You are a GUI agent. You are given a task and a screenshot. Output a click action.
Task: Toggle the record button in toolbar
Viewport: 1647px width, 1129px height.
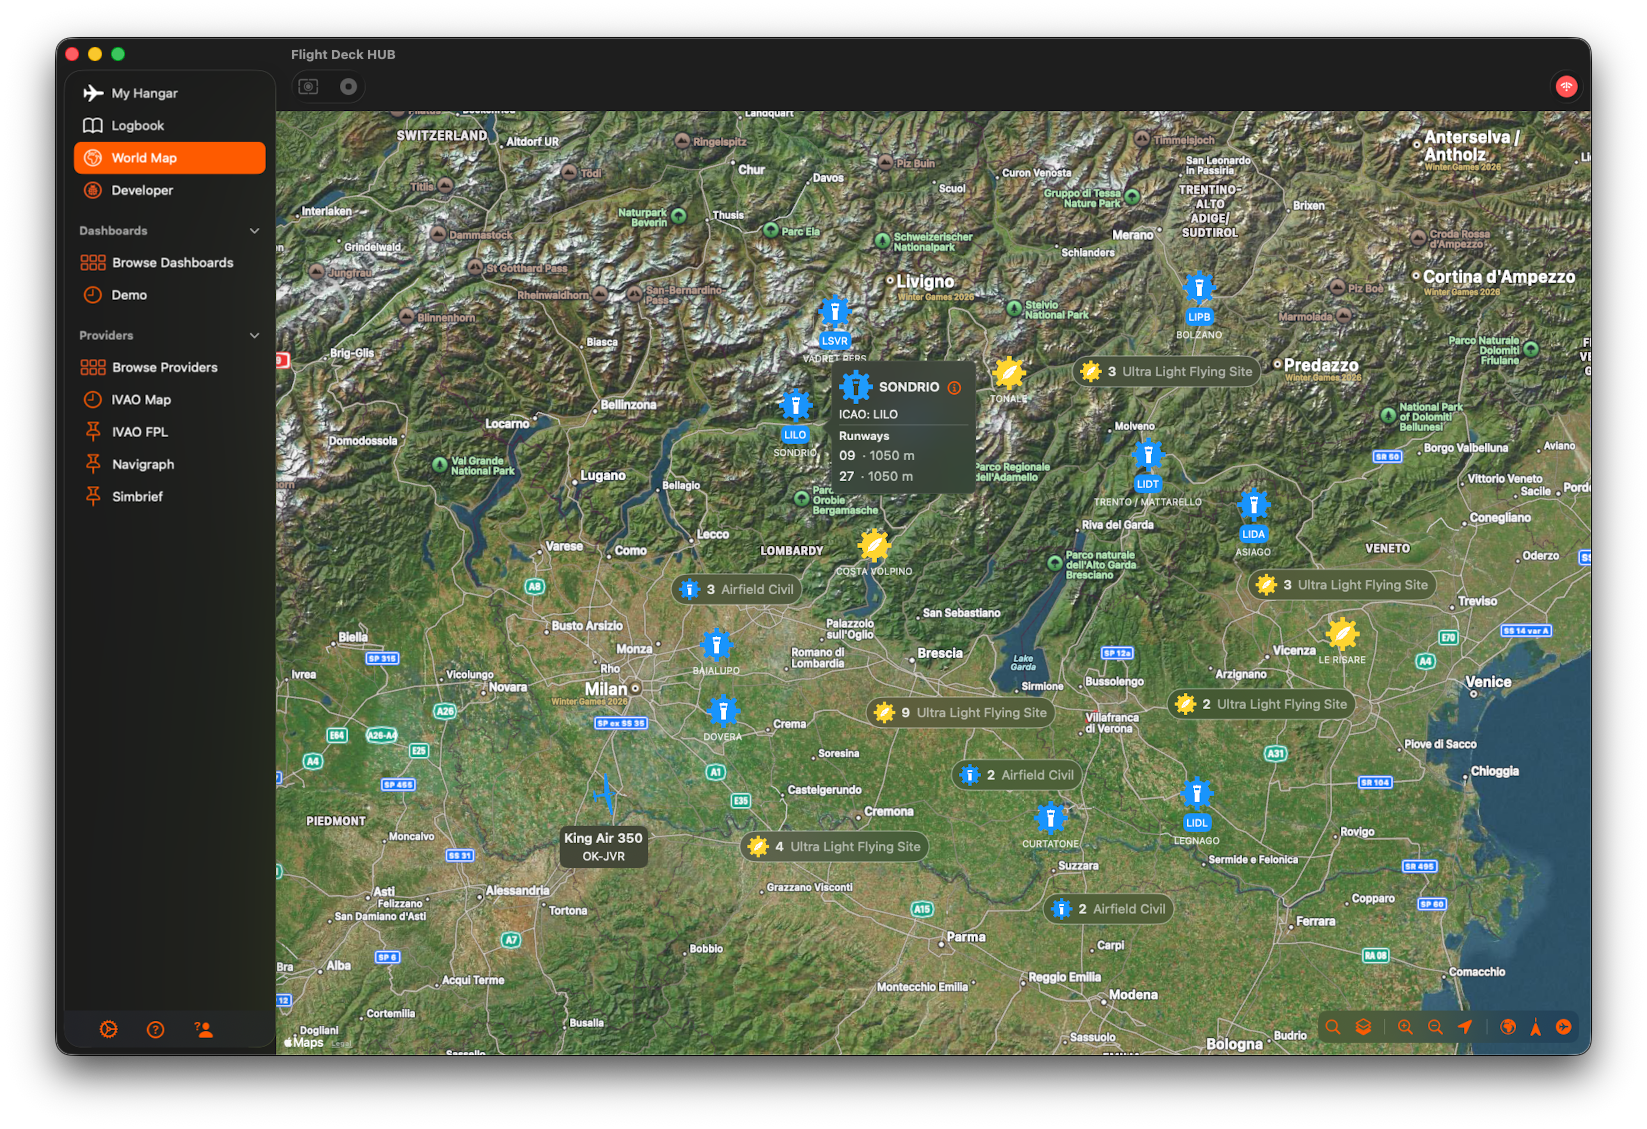[348, 87]
